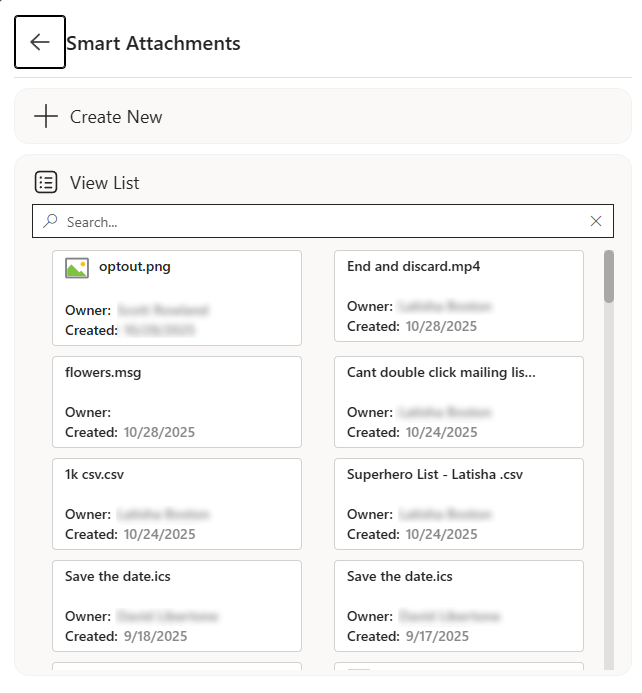Screen dimensions: 642x693
Task: Clear search with the X icon
Action: click(x=596, y=221)
